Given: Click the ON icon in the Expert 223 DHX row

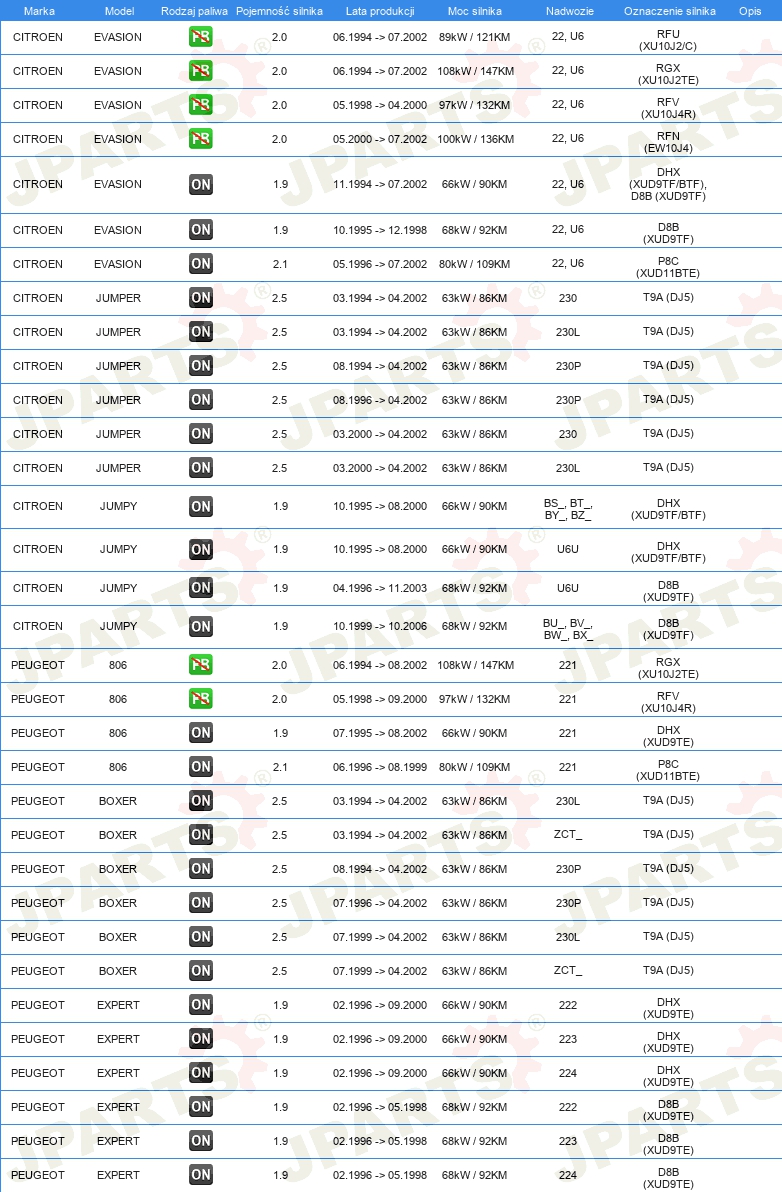Looking at the screenshot, I should pyautogui.click(x=201, y=1038).
